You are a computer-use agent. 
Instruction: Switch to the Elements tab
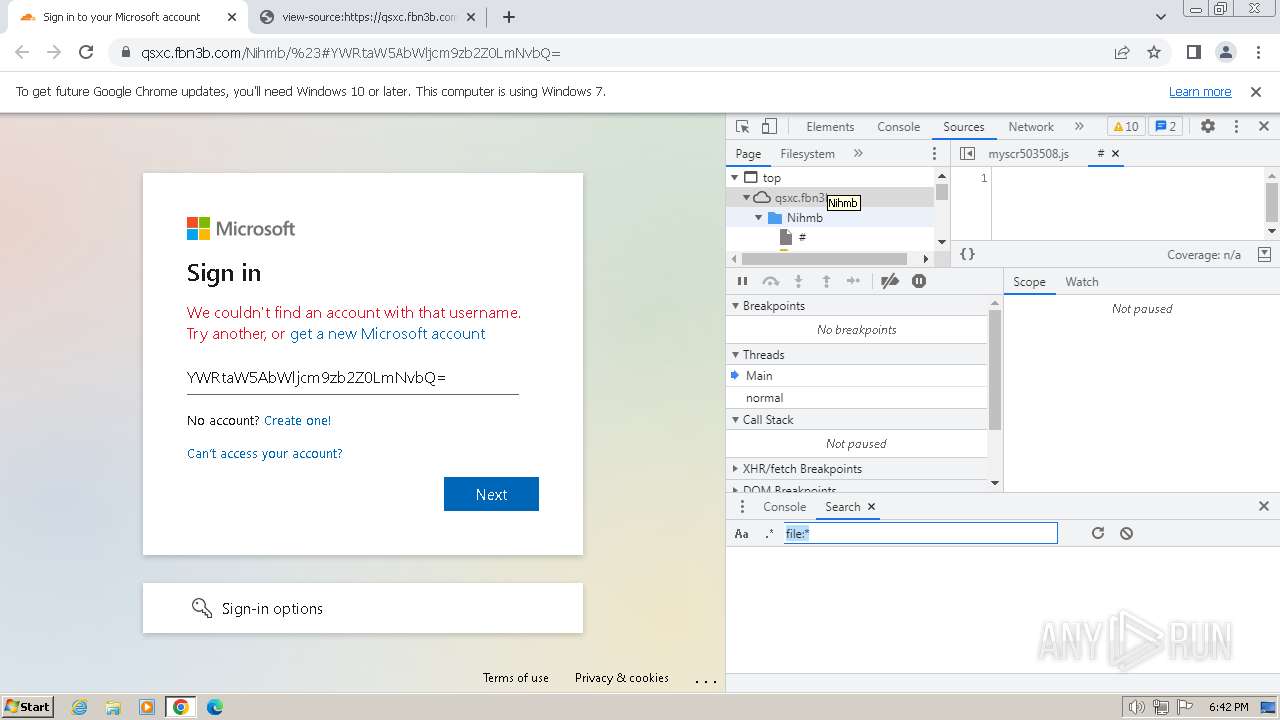click(x=830, y=127)
